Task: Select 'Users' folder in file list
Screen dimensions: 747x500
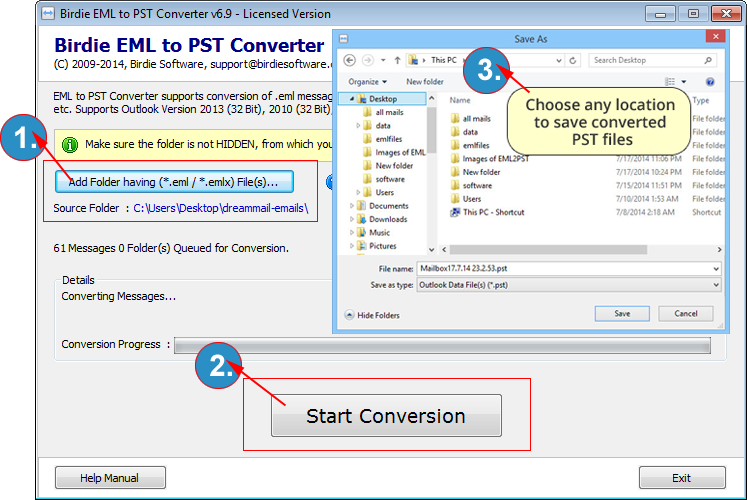Action: tap(472, 199)
